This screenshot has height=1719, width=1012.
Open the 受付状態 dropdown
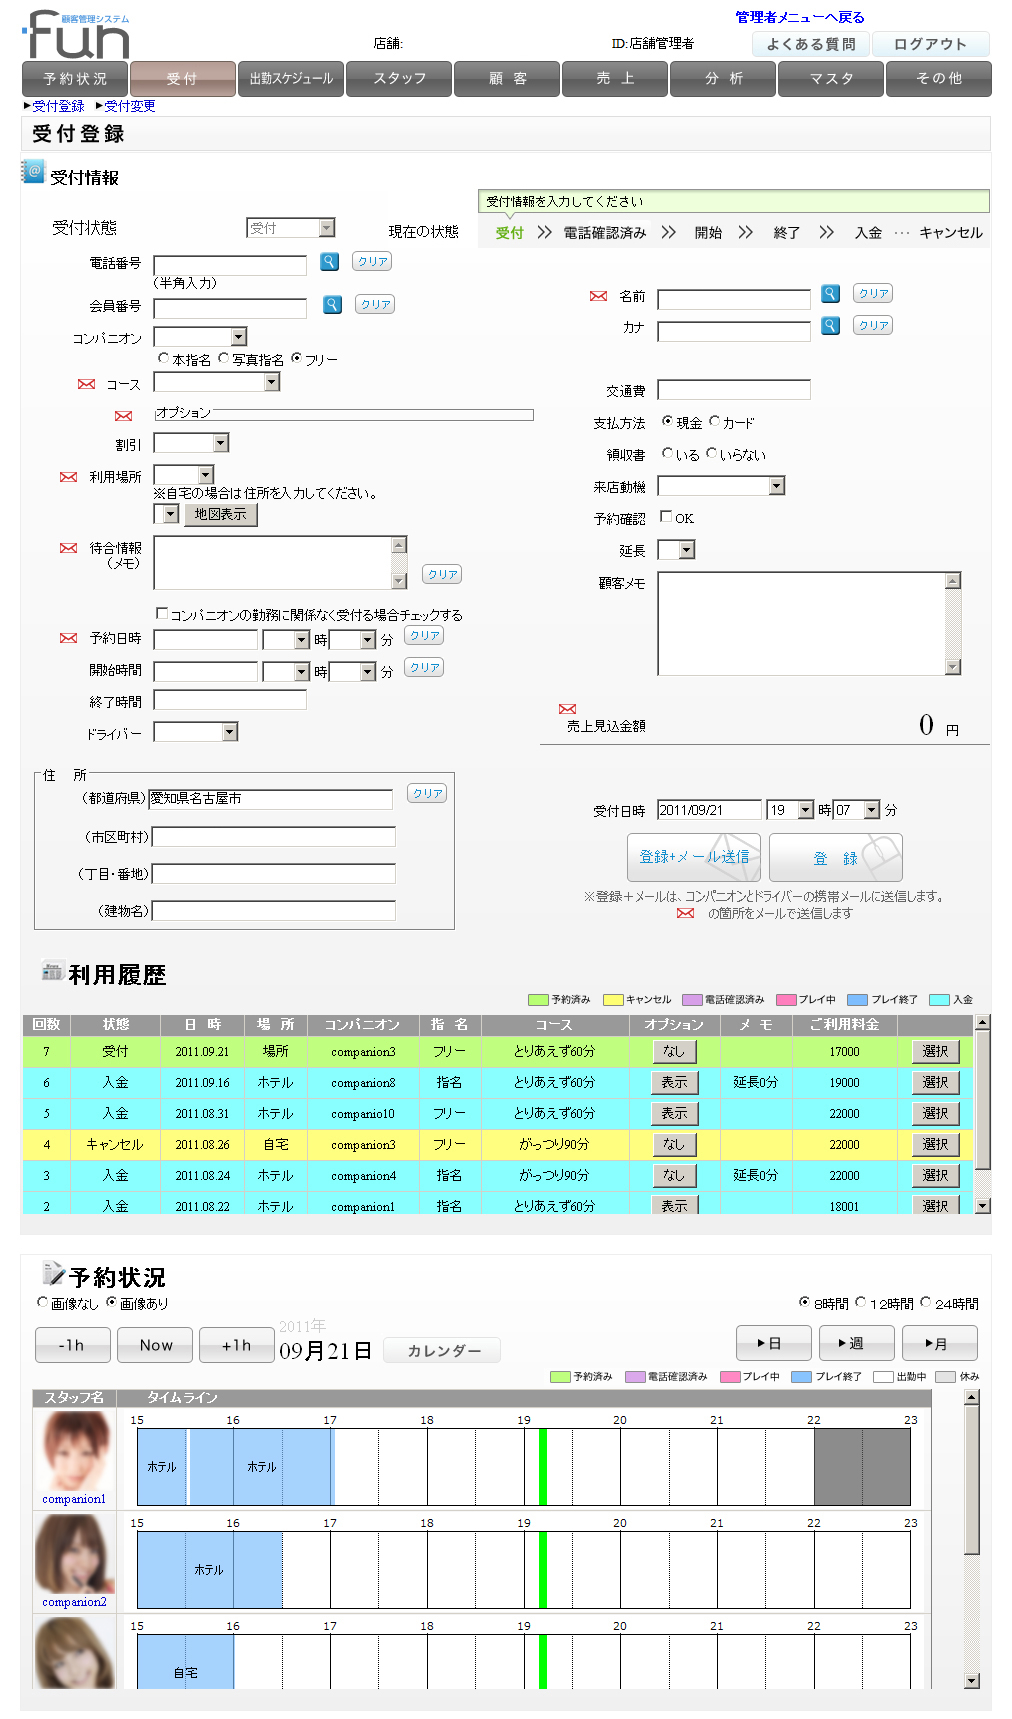pyautogui.click(x=291, y=228)
